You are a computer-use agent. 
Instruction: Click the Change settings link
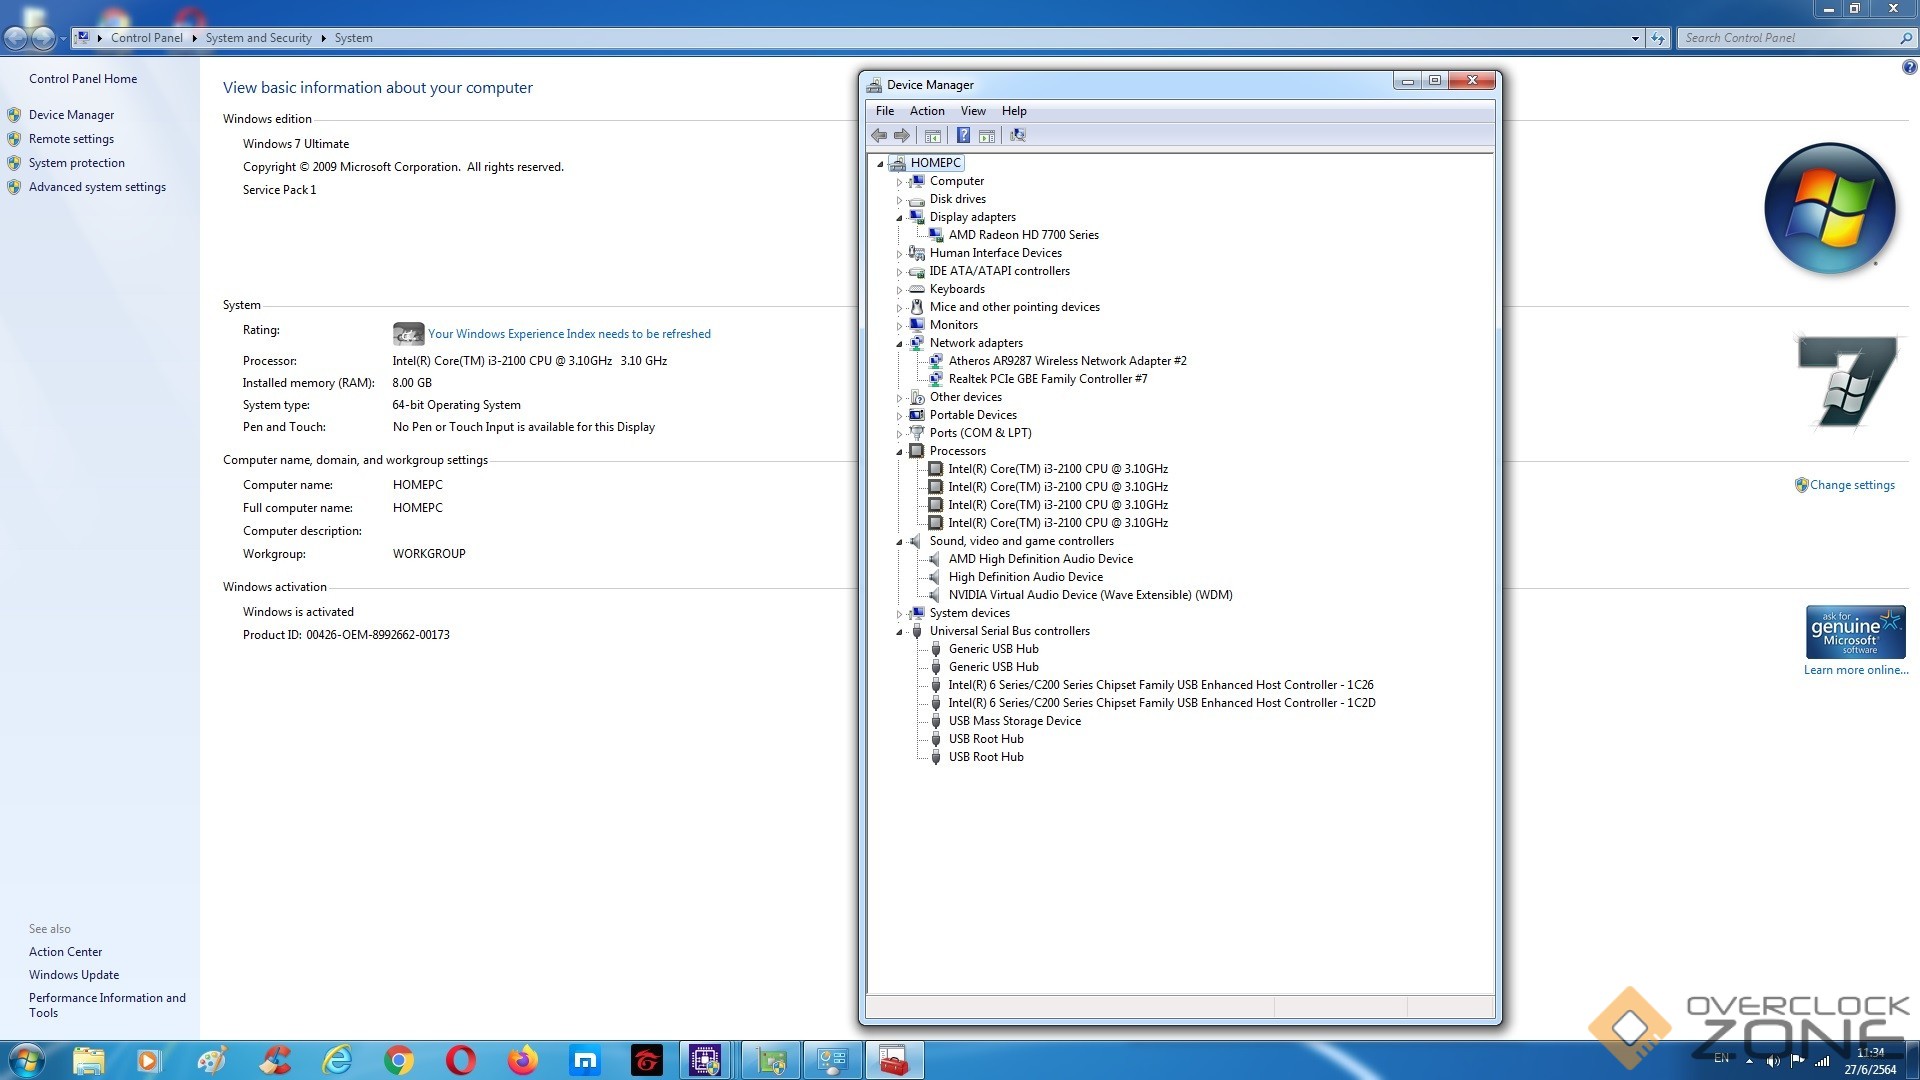point(1851,485)
